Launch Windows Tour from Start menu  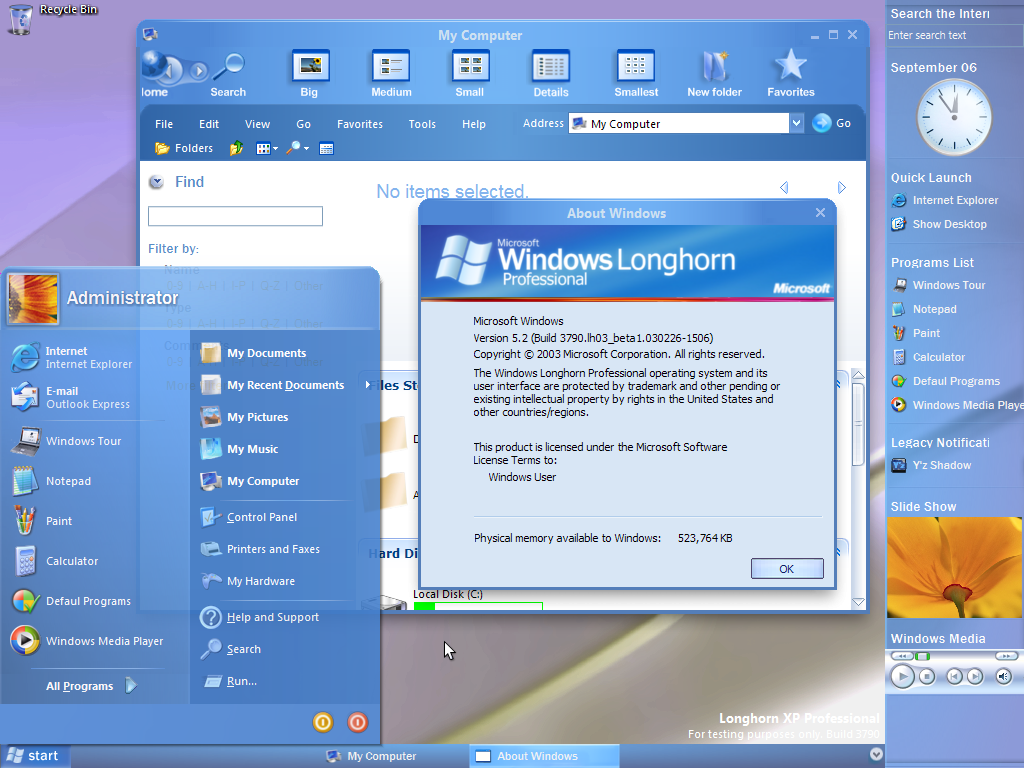67,441
